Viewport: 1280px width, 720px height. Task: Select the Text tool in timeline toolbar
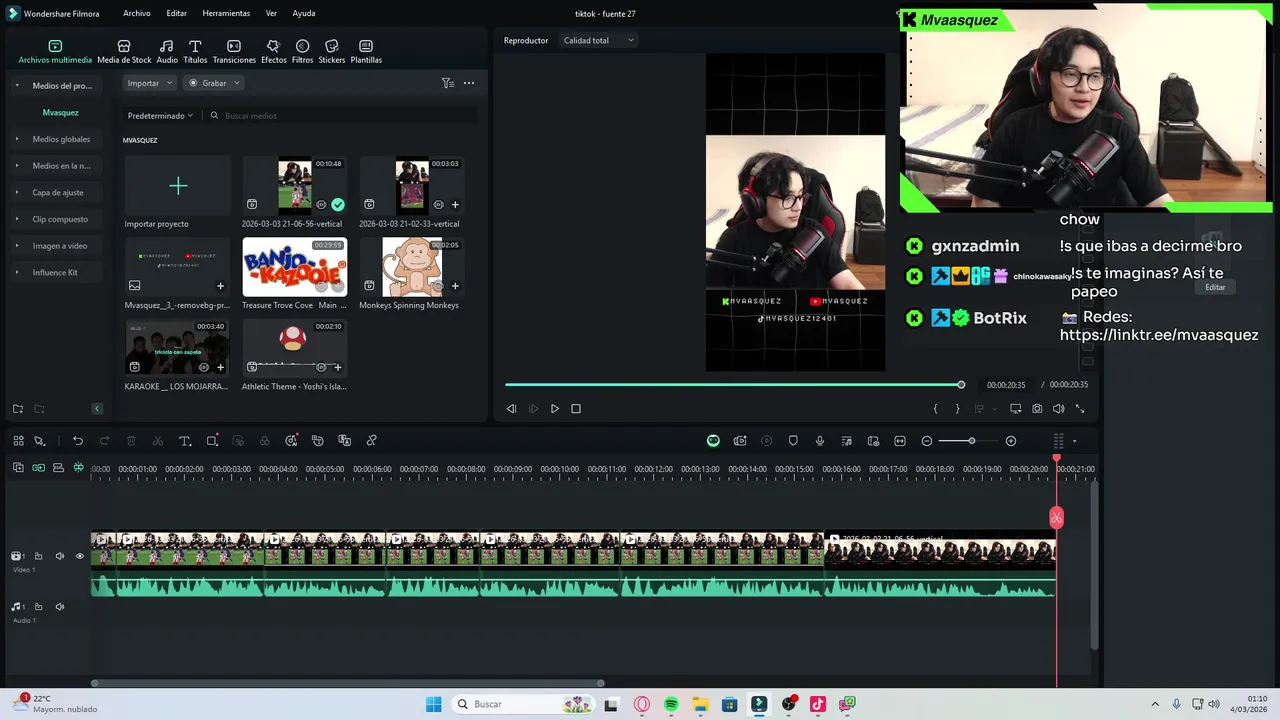(x=185, y=441)
